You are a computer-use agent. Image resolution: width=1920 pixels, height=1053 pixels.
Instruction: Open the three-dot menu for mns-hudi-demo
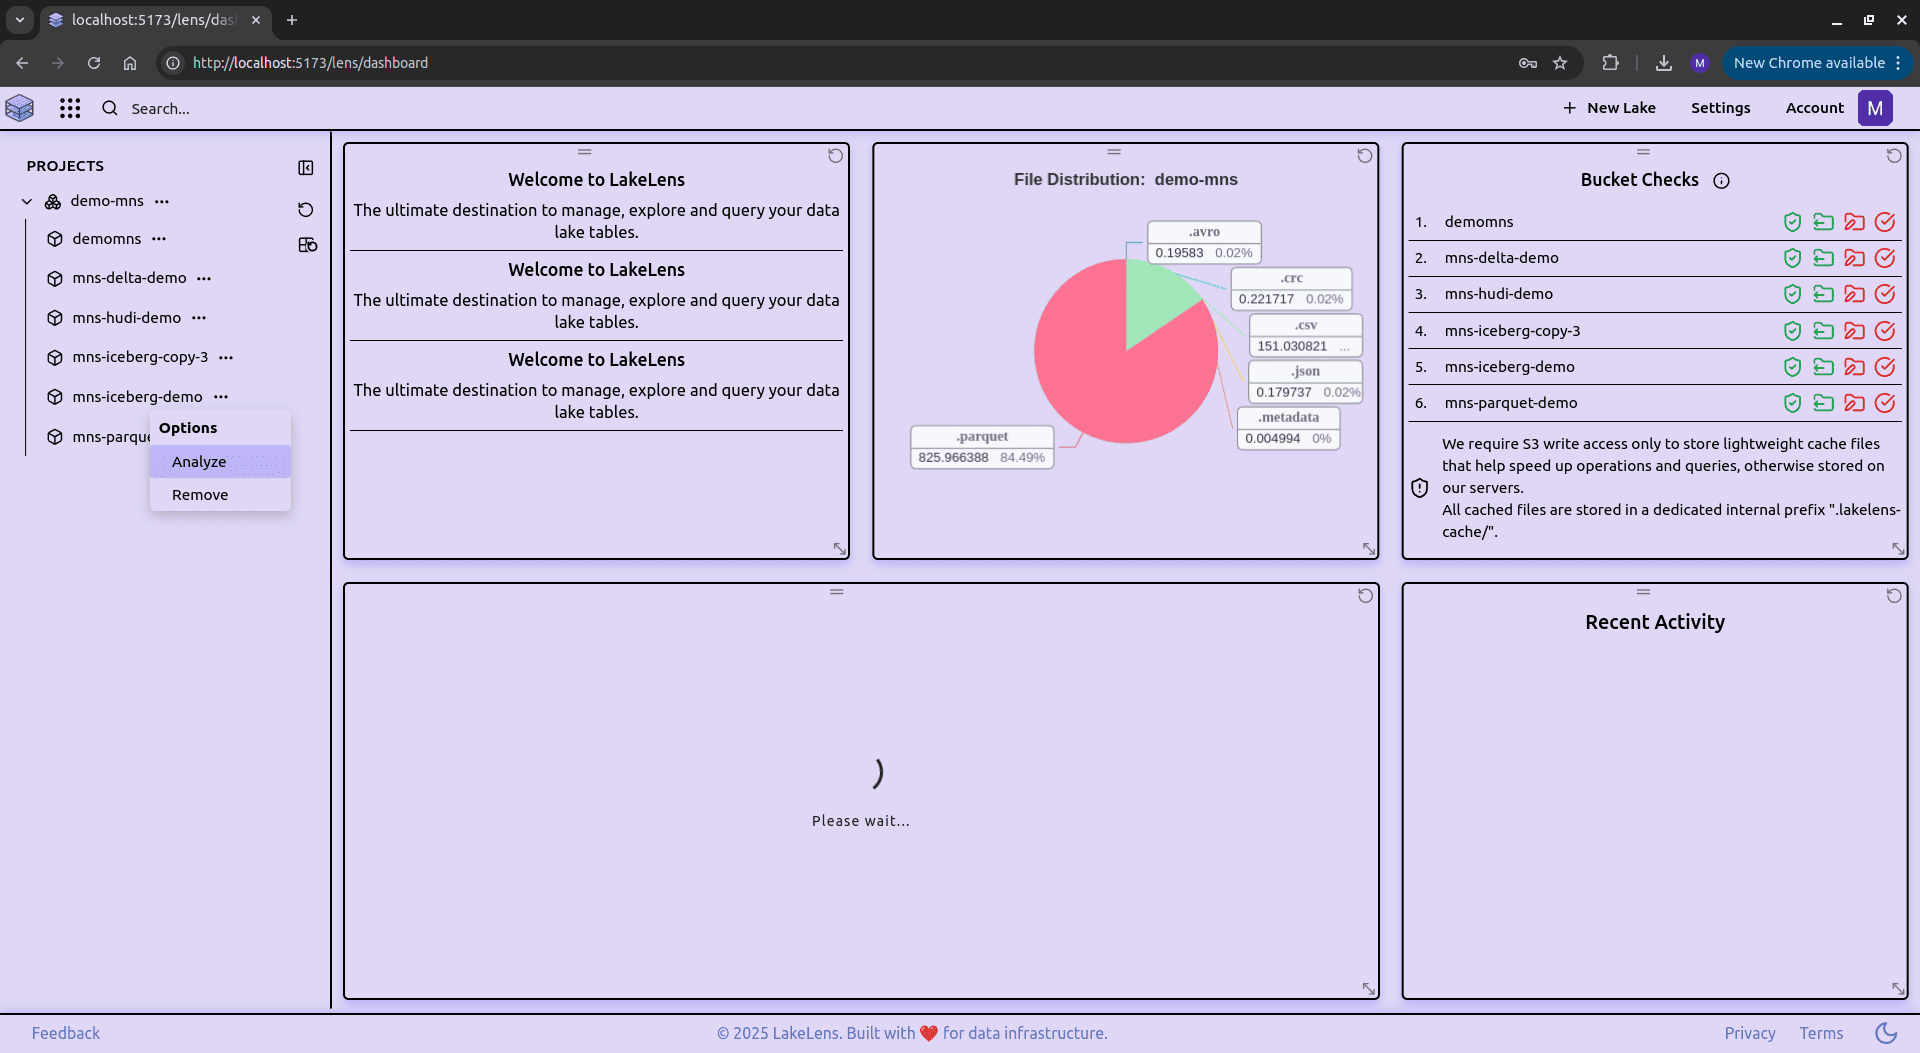(199, 318)
